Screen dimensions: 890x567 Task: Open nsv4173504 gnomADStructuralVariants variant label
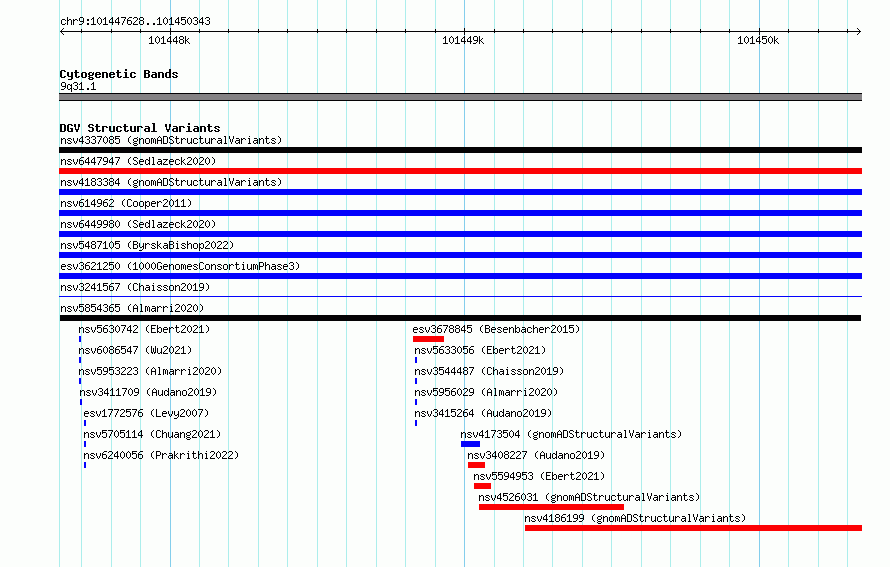571,434
